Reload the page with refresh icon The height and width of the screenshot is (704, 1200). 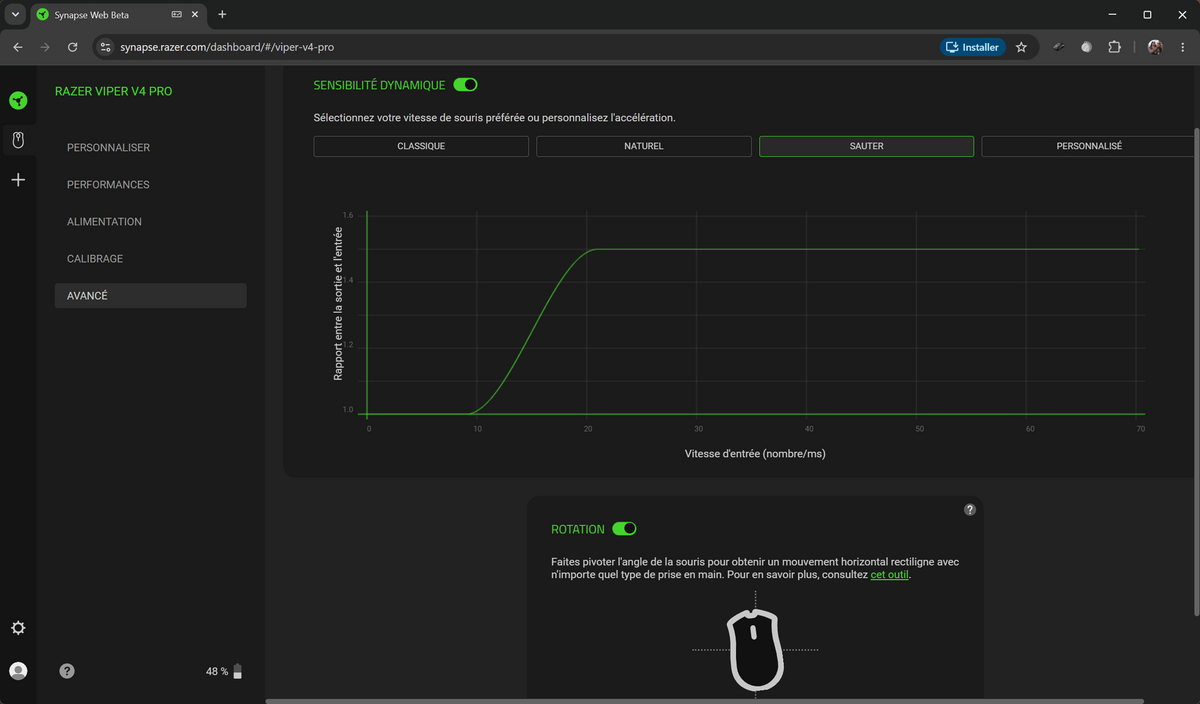point(72,47)
